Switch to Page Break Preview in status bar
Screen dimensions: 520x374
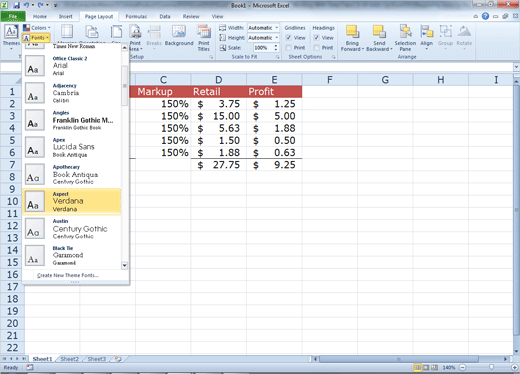(434, 367)
